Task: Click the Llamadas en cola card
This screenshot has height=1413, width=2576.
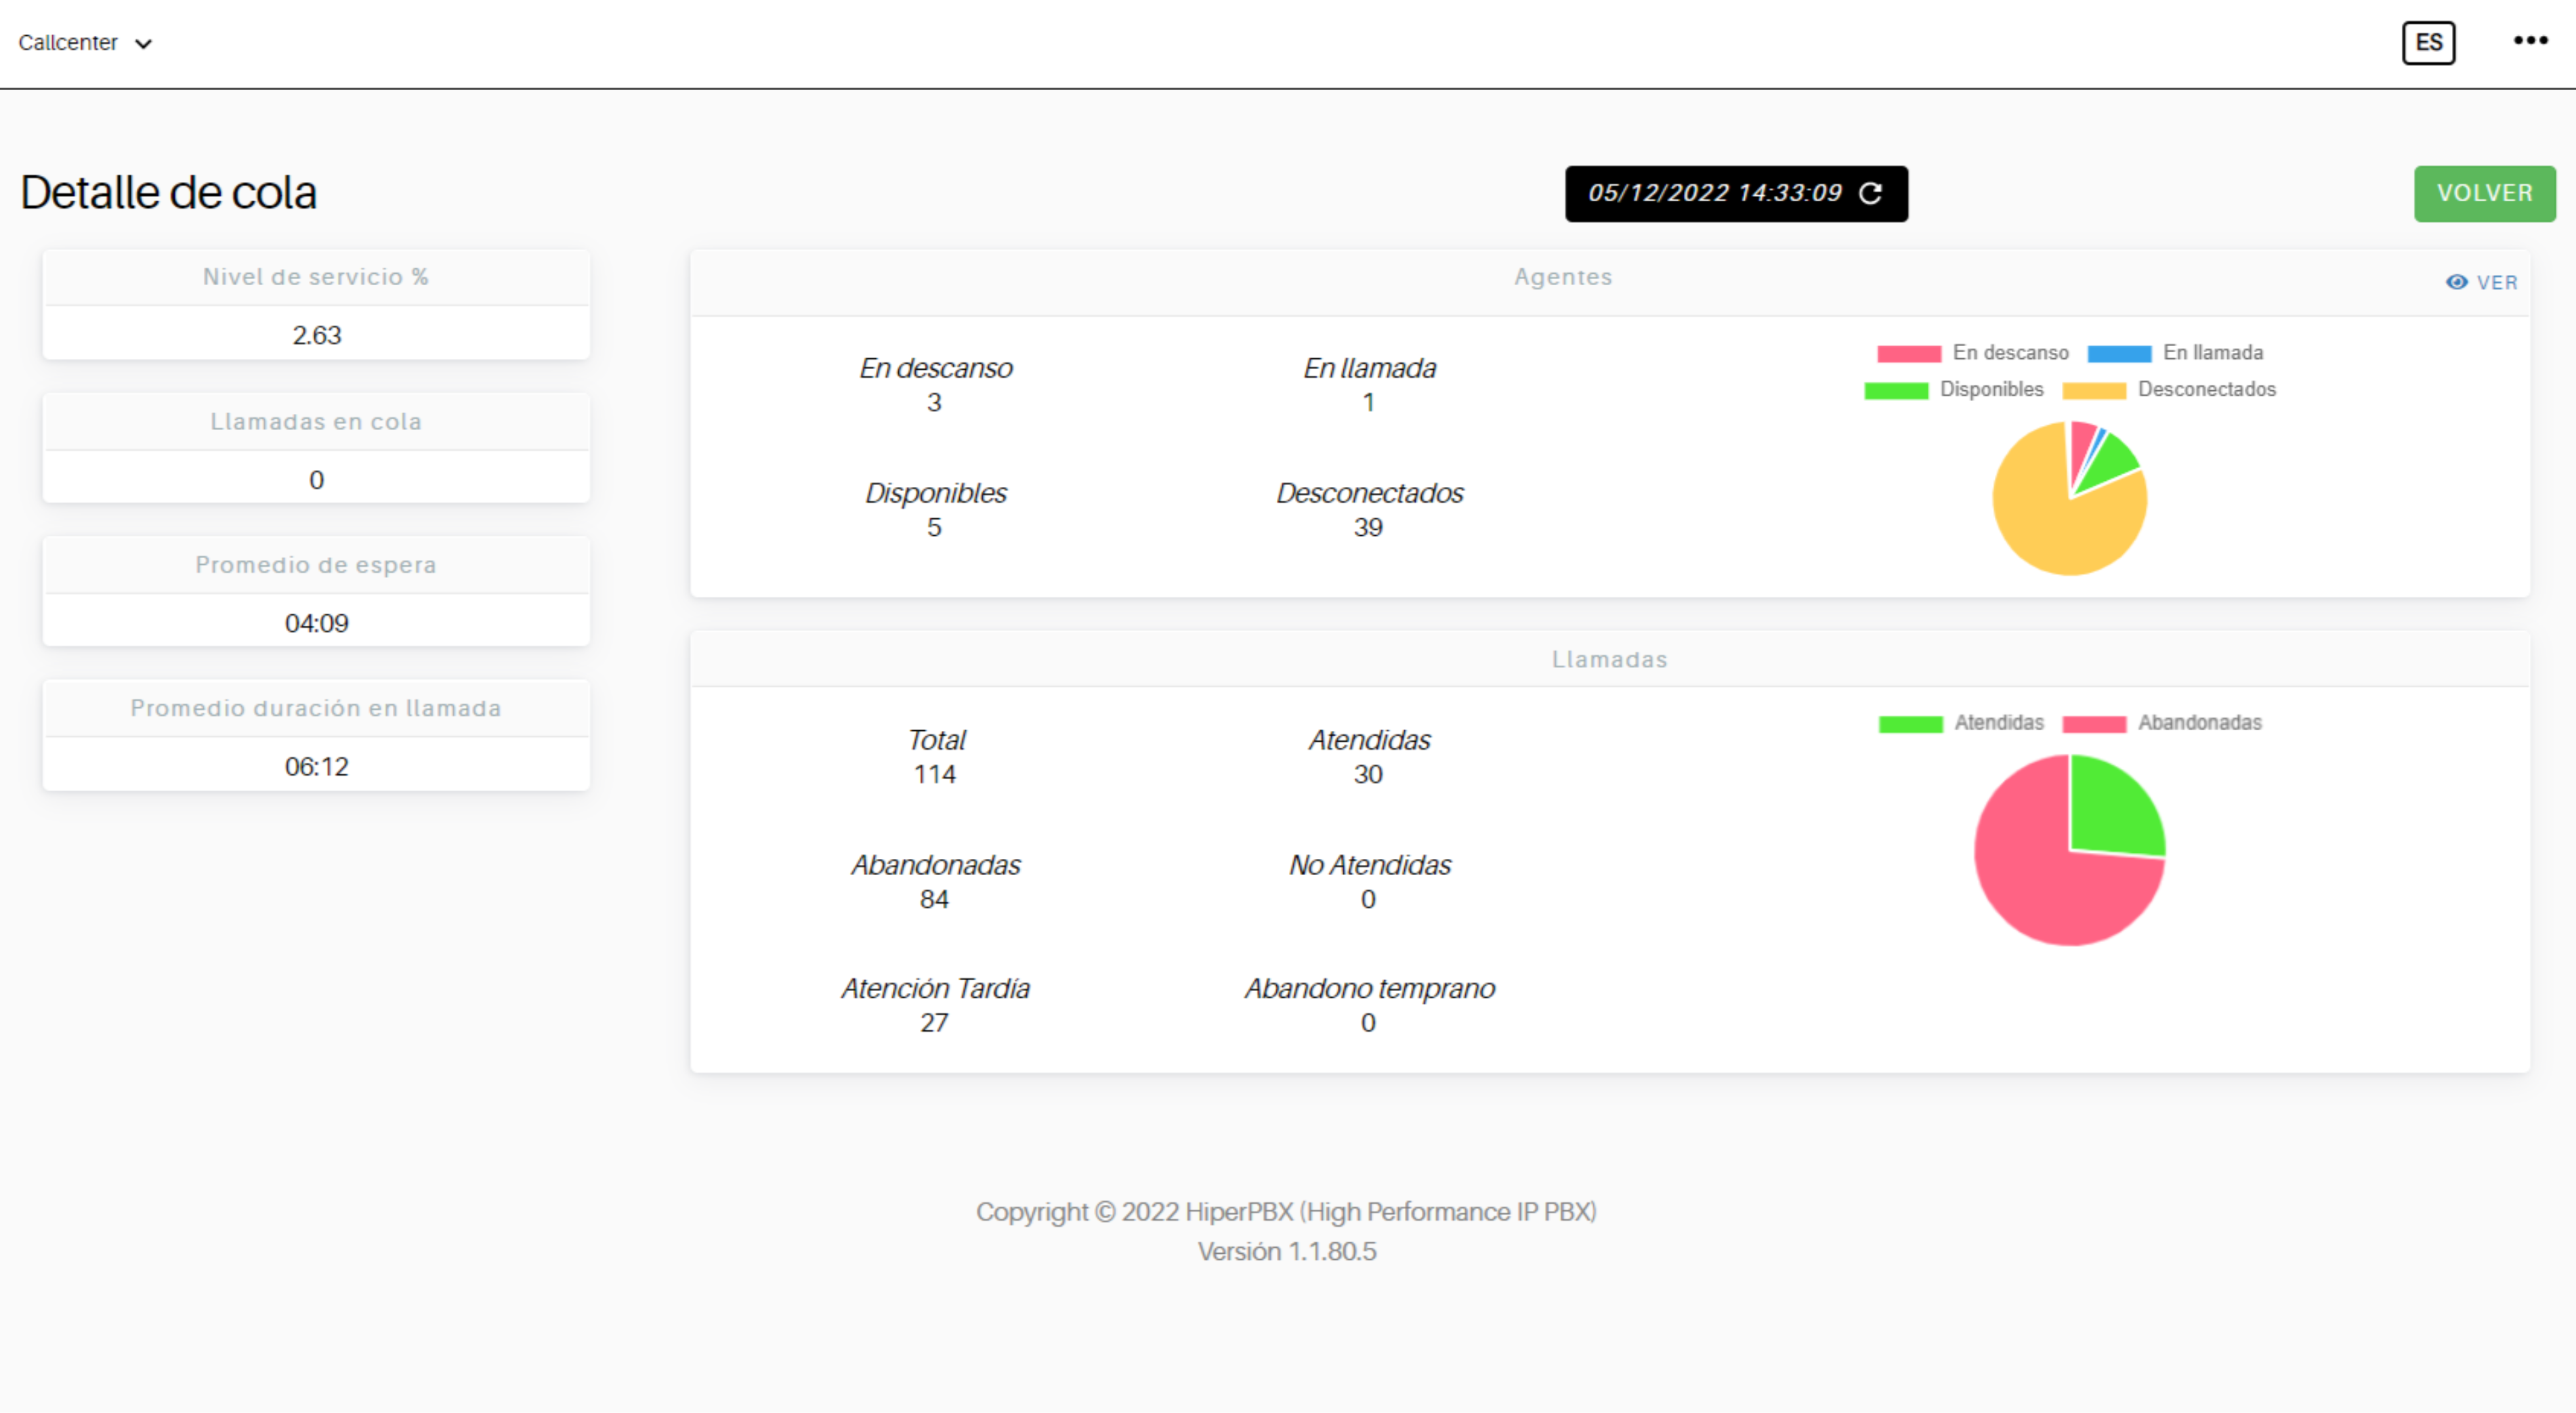Action: coord(316,448)
